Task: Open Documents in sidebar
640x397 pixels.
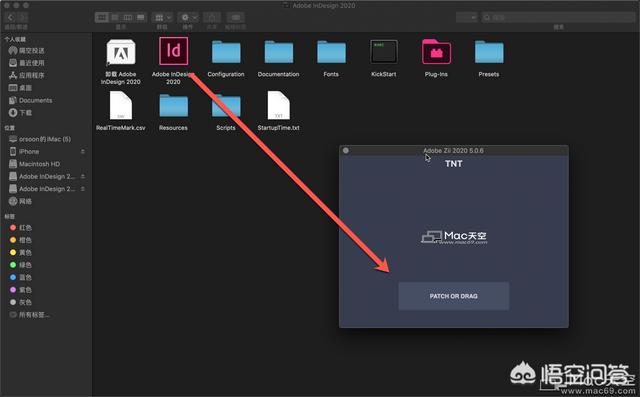Action: point(31,100)
